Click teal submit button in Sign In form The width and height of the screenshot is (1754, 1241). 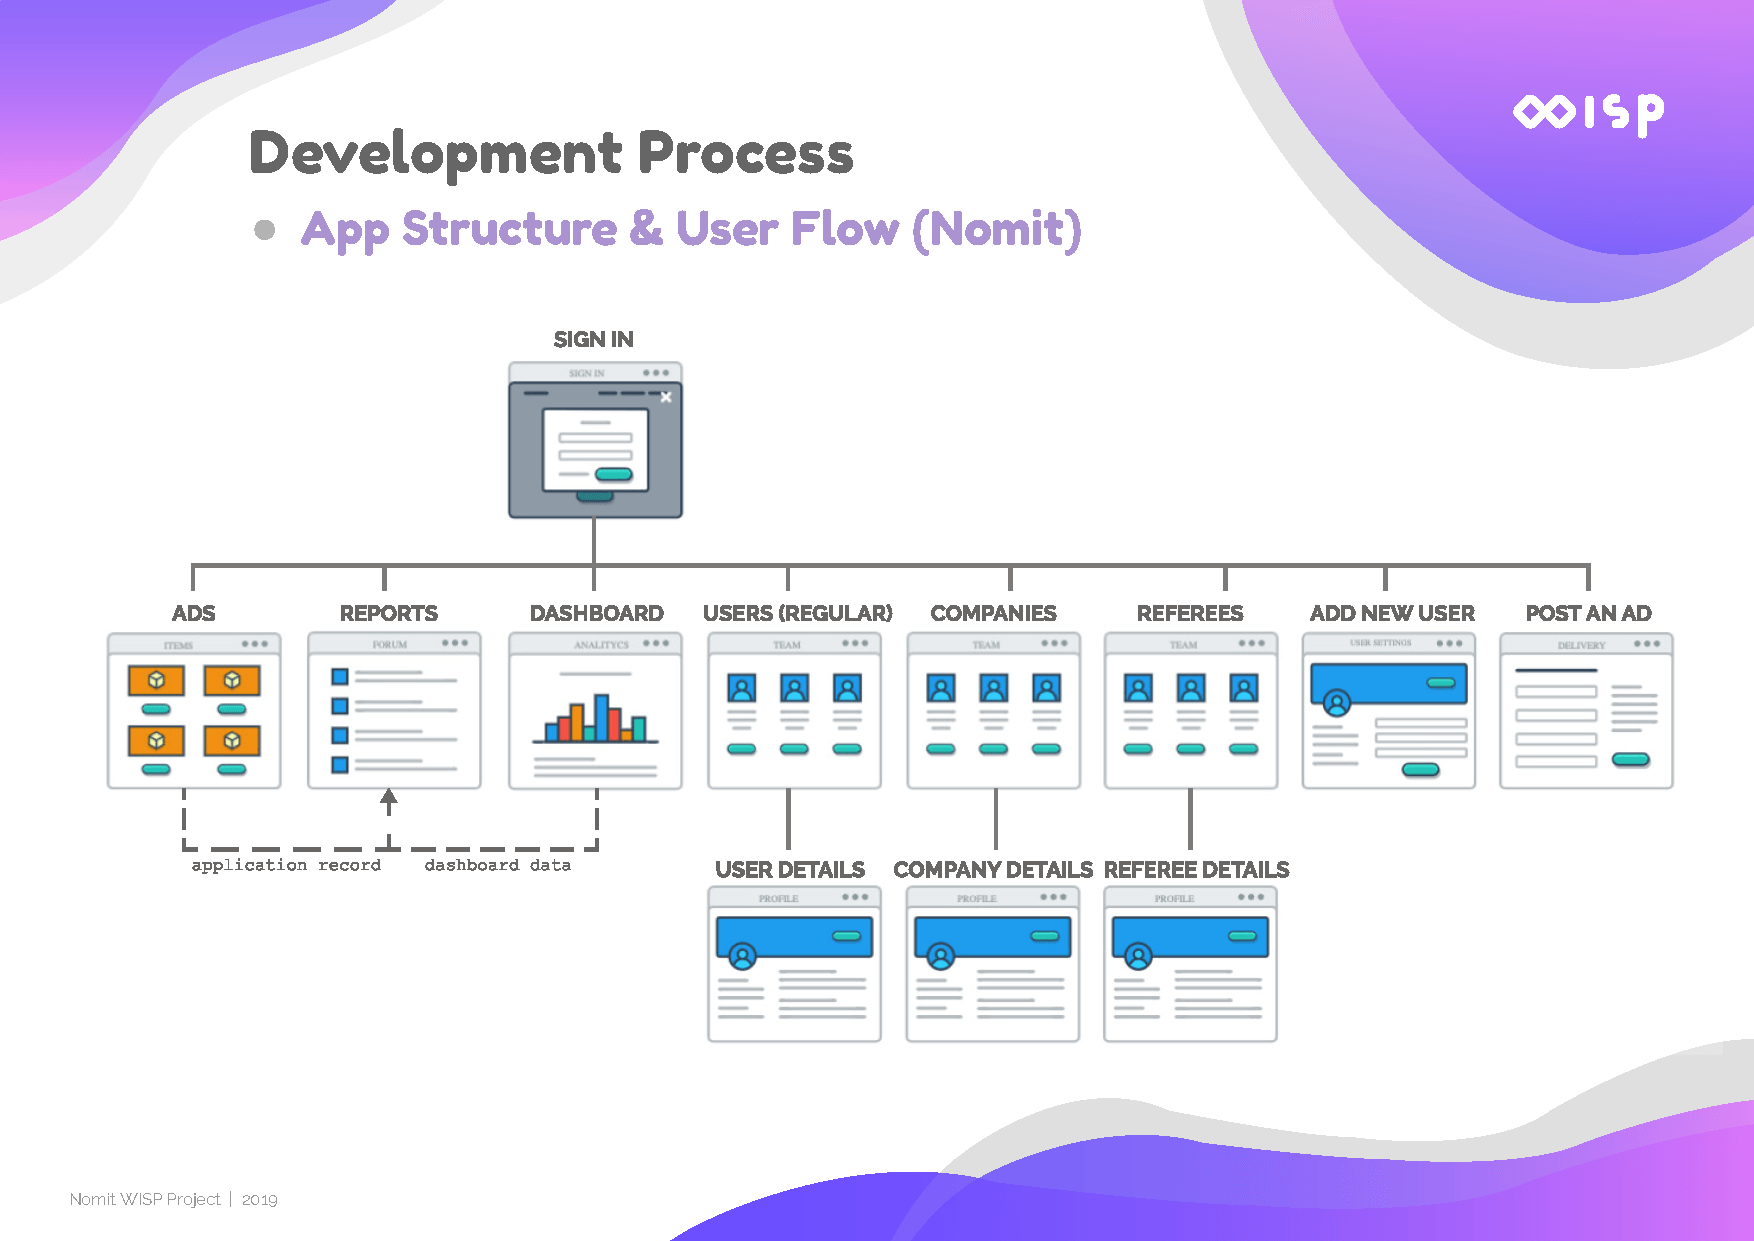click(613, 474)
